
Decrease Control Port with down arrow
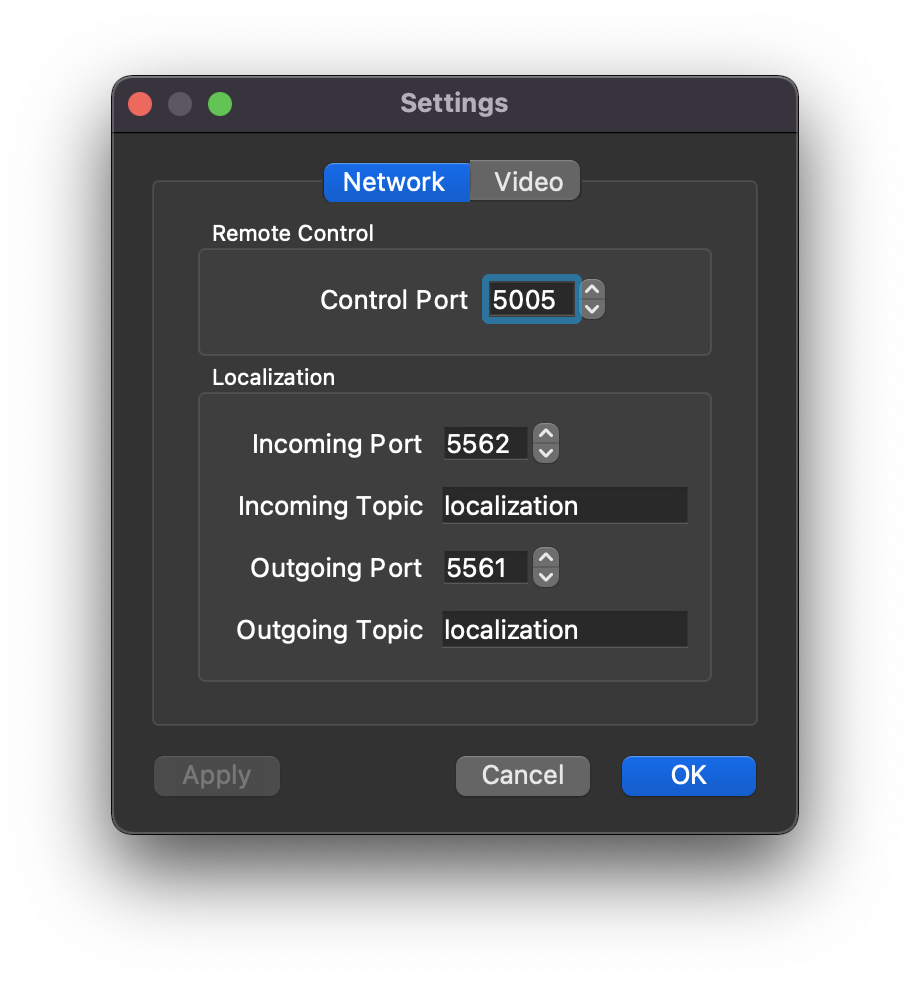click(x=592, y=309)
